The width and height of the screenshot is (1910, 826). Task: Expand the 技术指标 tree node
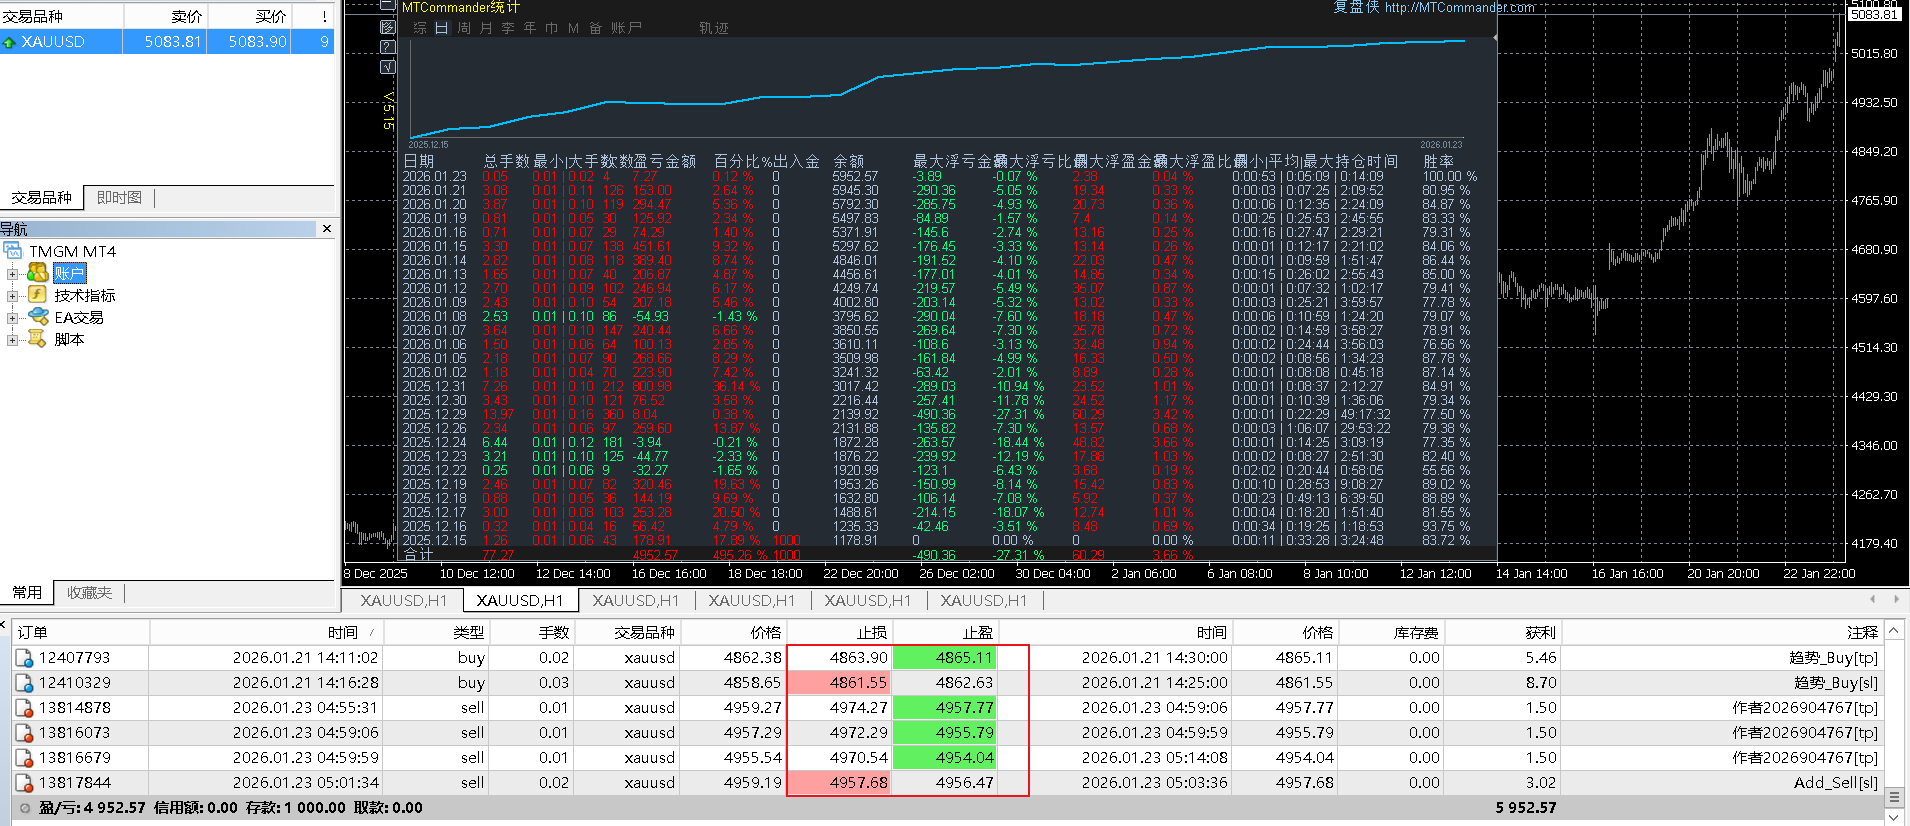tap(12, 295)
